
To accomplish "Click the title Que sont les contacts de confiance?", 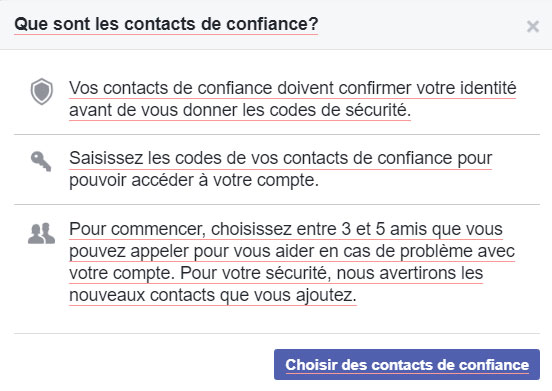I will point(166,24).
